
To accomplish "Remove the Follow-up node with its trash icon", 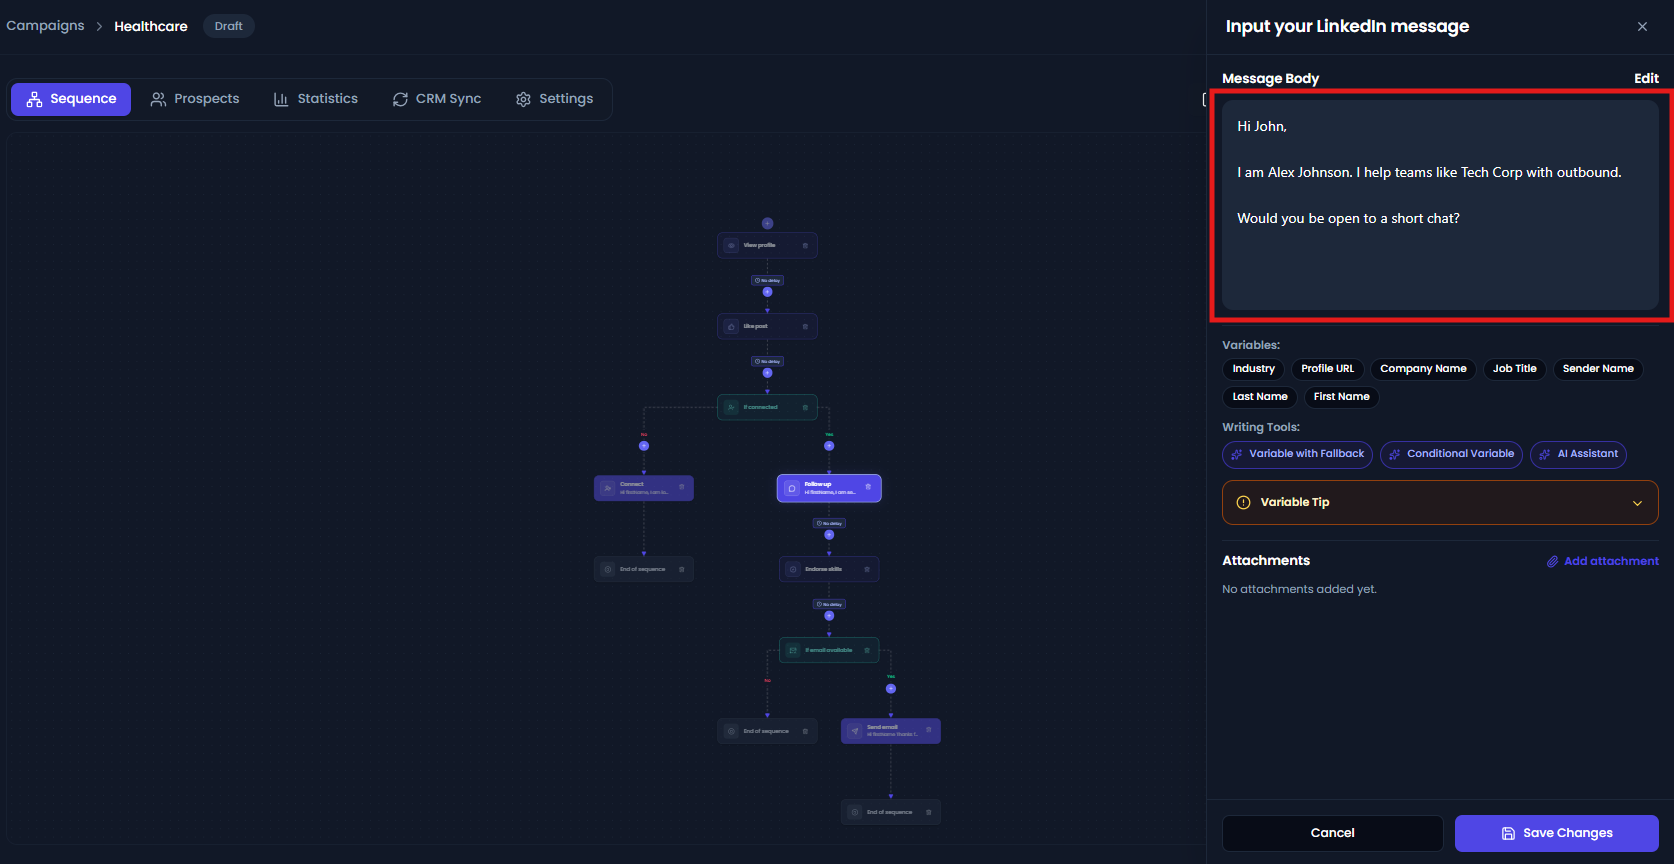I will [x=868, y=487].
